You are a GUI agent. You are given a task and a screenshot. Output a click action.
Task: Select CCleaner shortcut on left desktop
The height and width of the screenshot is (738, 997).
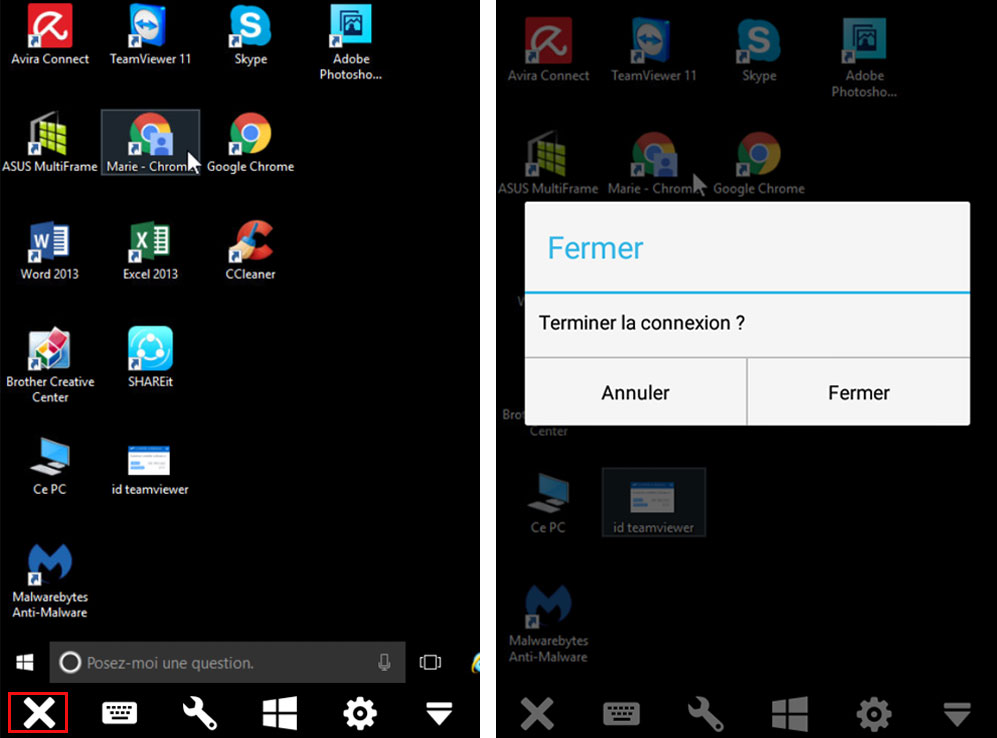click(x=251, y=251)
